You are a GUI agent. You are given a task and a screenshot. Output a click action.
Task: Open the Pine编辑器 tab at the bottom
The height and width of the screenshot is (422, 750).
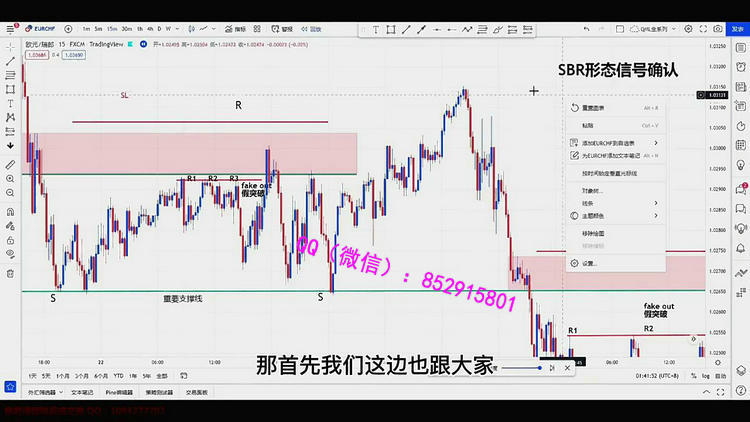tap(116, 392)
